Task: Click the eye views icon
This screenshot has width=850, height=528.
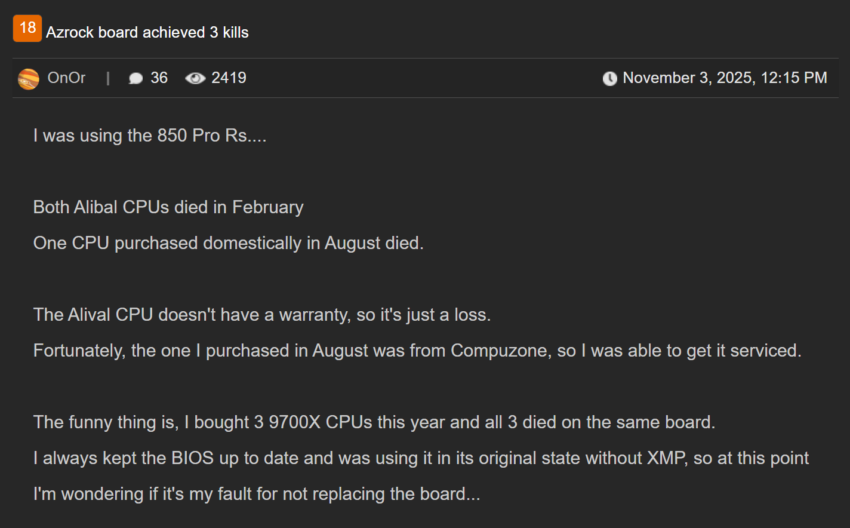Action: [x=195, y=78]
